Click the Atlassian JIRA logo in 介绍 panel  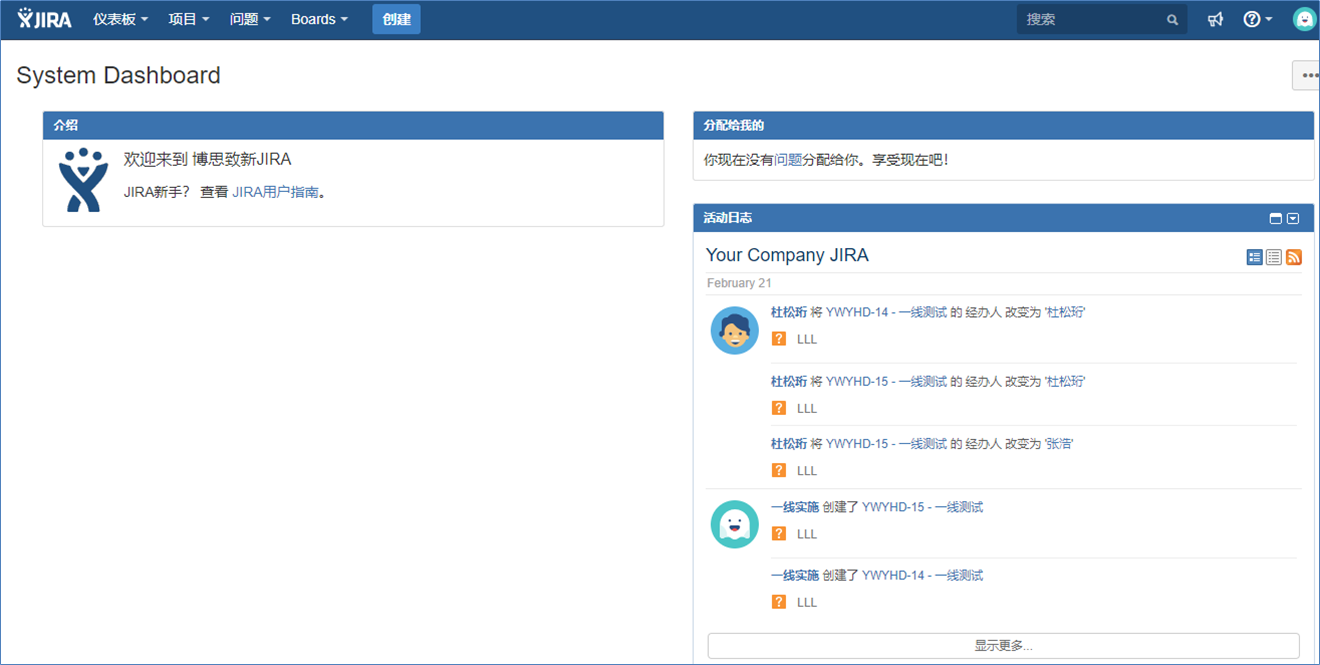tap(83, 180)
